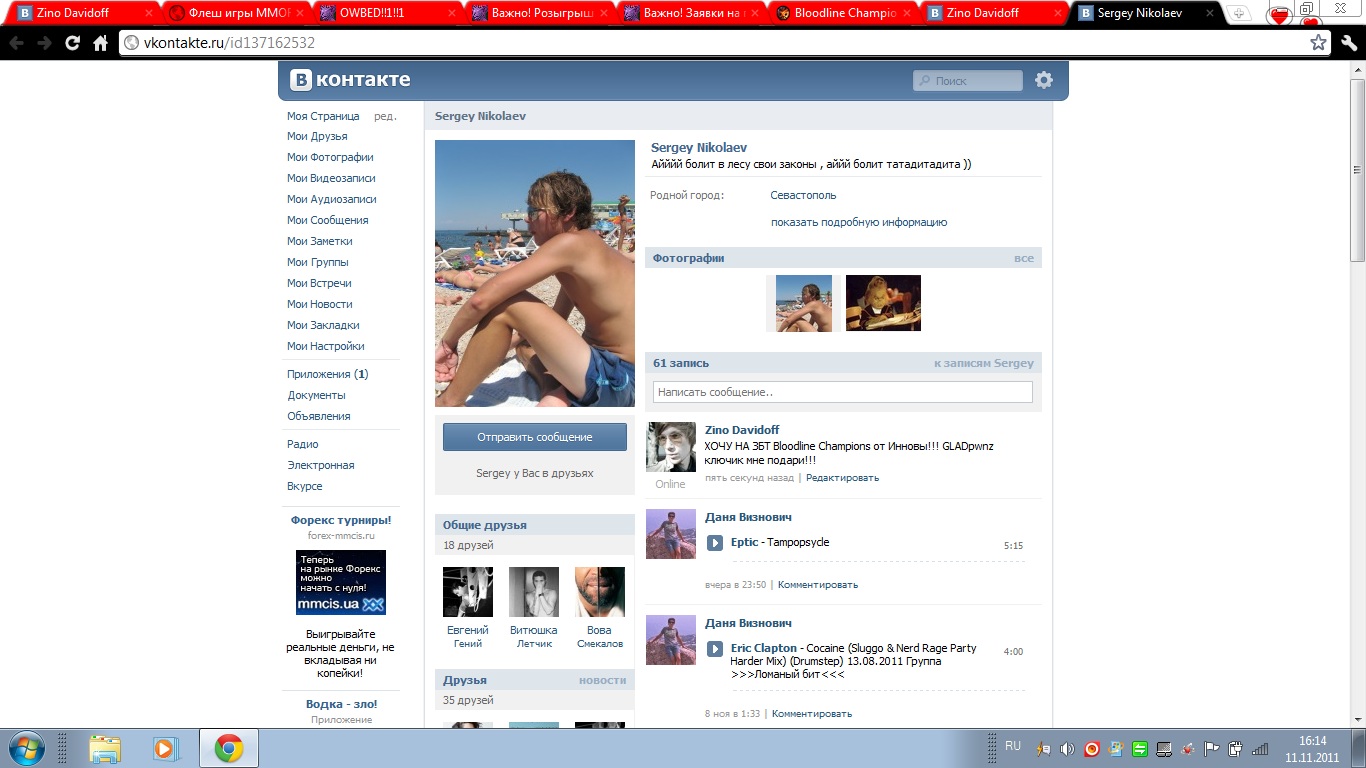1366x768 pixels.
Task: Select the Sergey Nikolaev browser tab
Action: [1148, 14]
